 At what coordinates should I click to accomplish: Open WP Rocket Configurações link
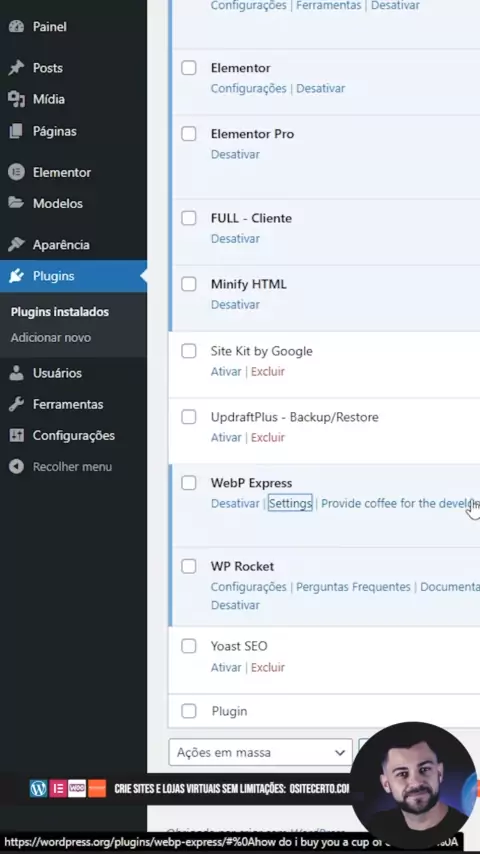pyautogui.click(x=248, y=587)
